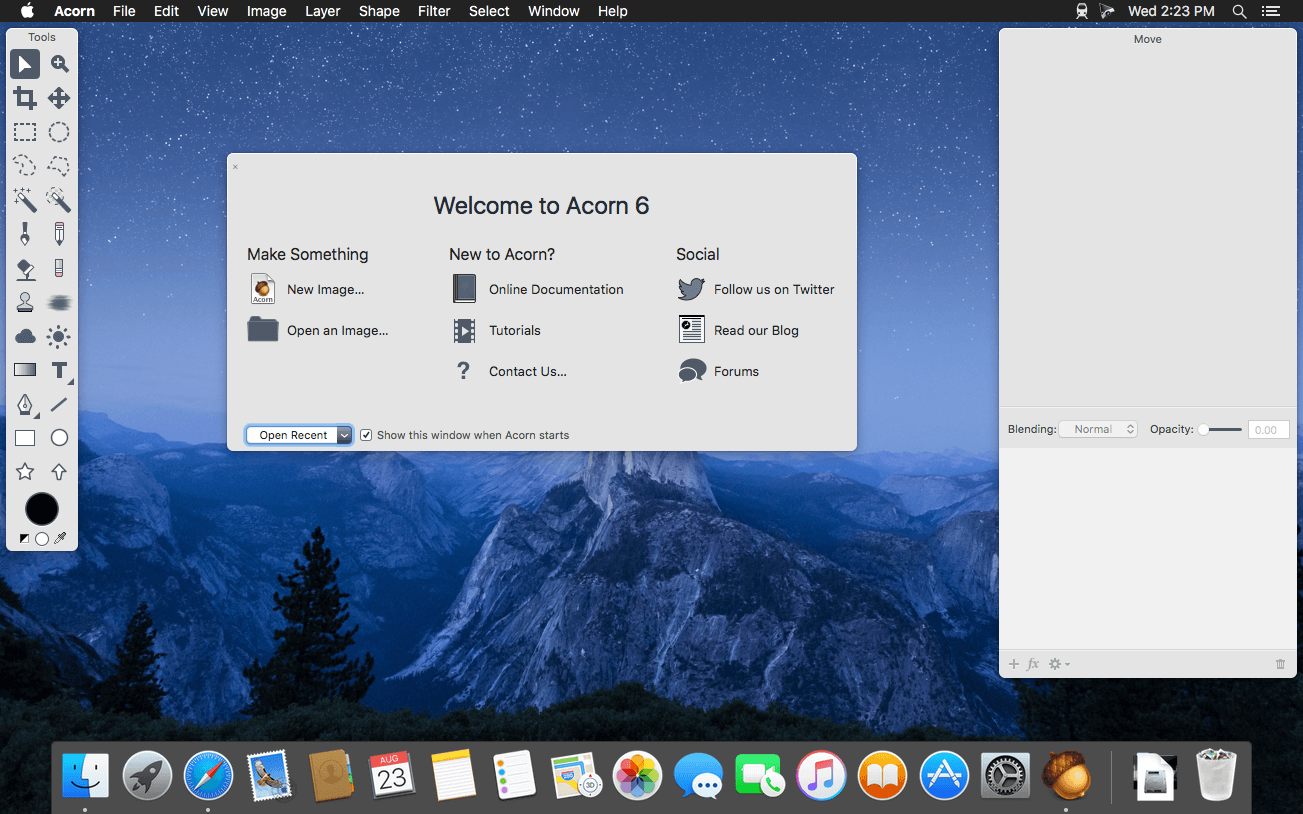
Task: Select the Clone Stamp tool
Action: [x=25, y=302]
